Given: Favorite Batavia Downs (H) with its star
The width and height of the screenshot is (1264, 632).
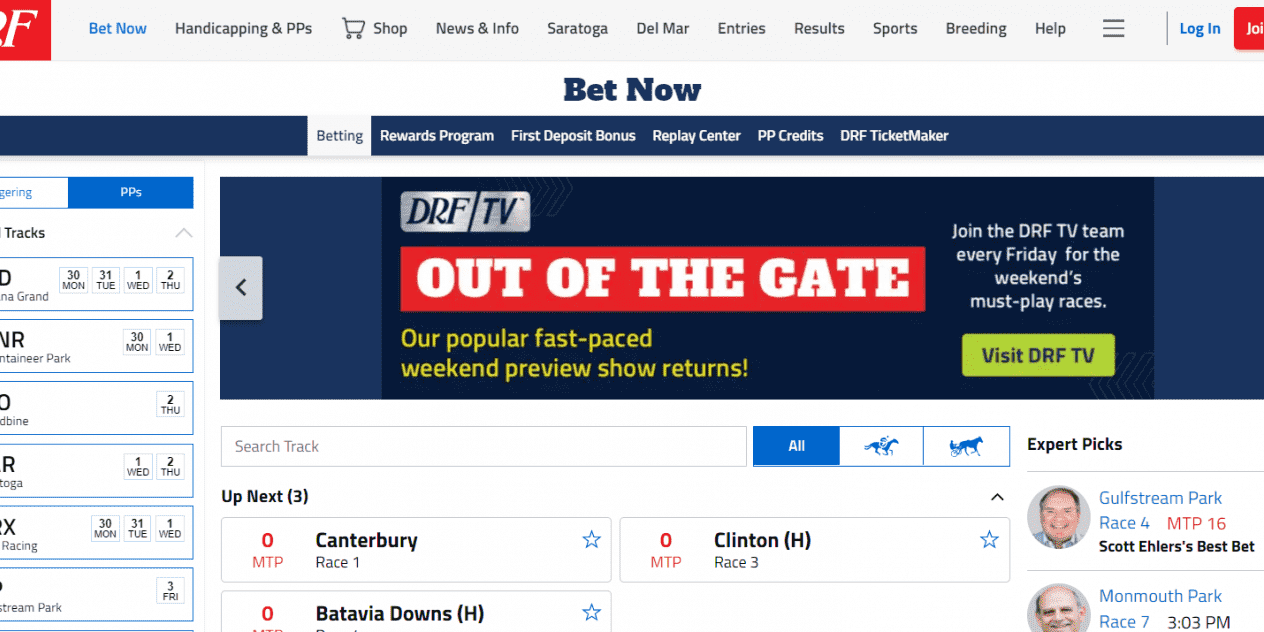Looking at the screenshot, I should [x=591, y=613].
